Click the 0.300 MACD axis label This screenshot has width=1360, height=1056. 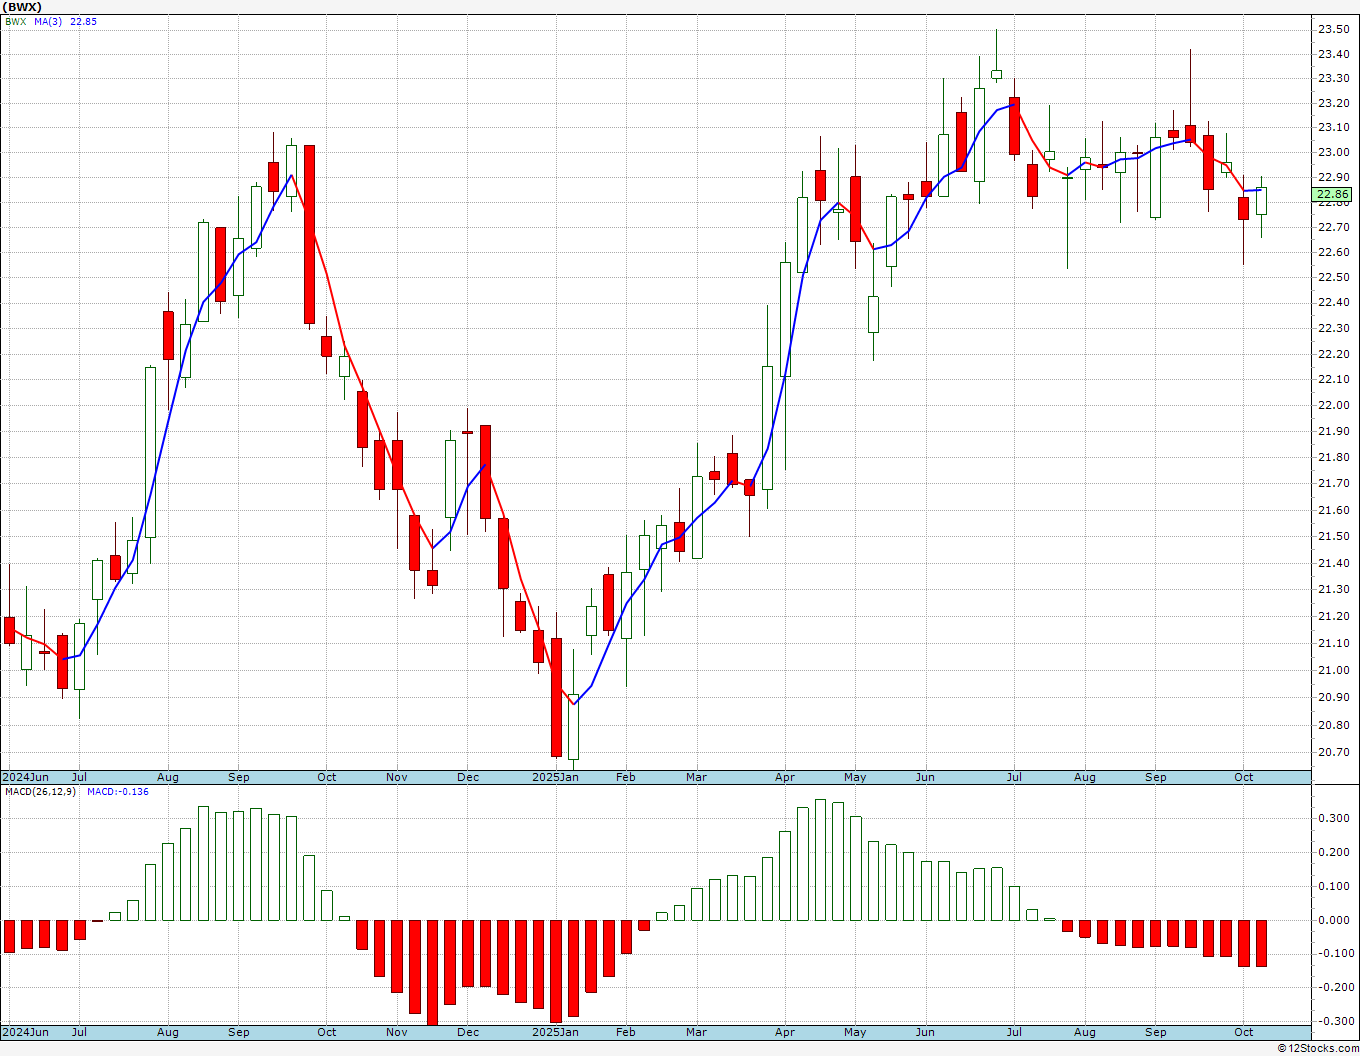tap(1335, 818)
